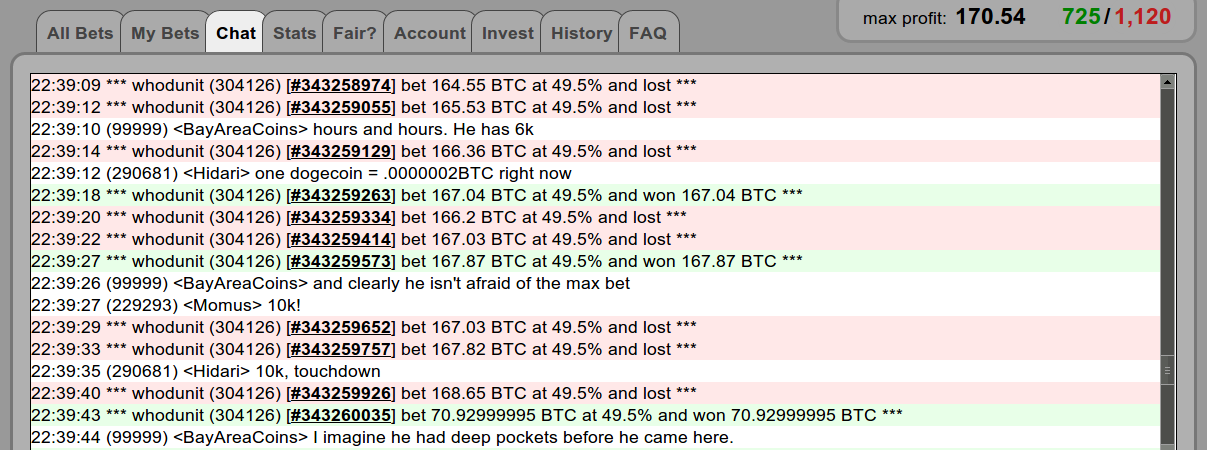Open the Fair? tab
This screenshot has height=450, width=1207.
pyautogui.click(x=354, y=33)
